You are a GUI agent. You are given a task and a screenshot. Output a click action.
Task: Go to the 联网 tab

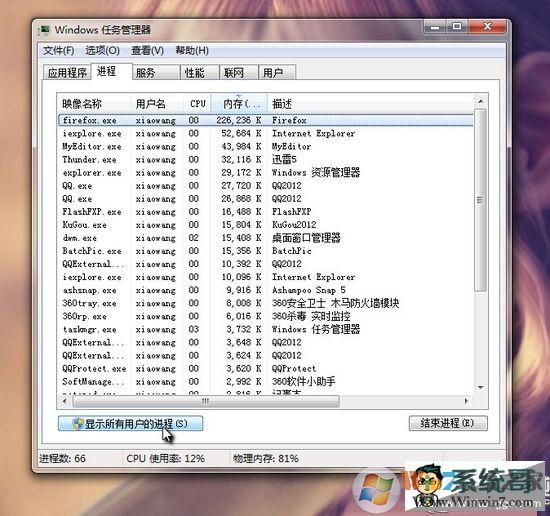[239, 73]
